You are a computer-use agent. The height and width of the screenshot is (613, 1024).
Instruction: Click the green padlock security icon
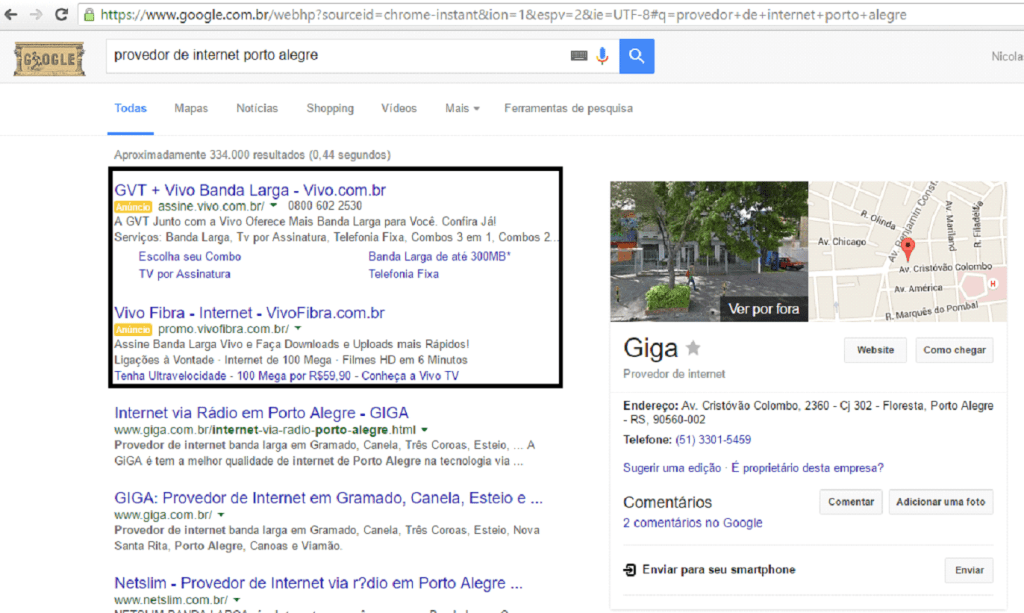pyautogui.click(x=89, y=14)
